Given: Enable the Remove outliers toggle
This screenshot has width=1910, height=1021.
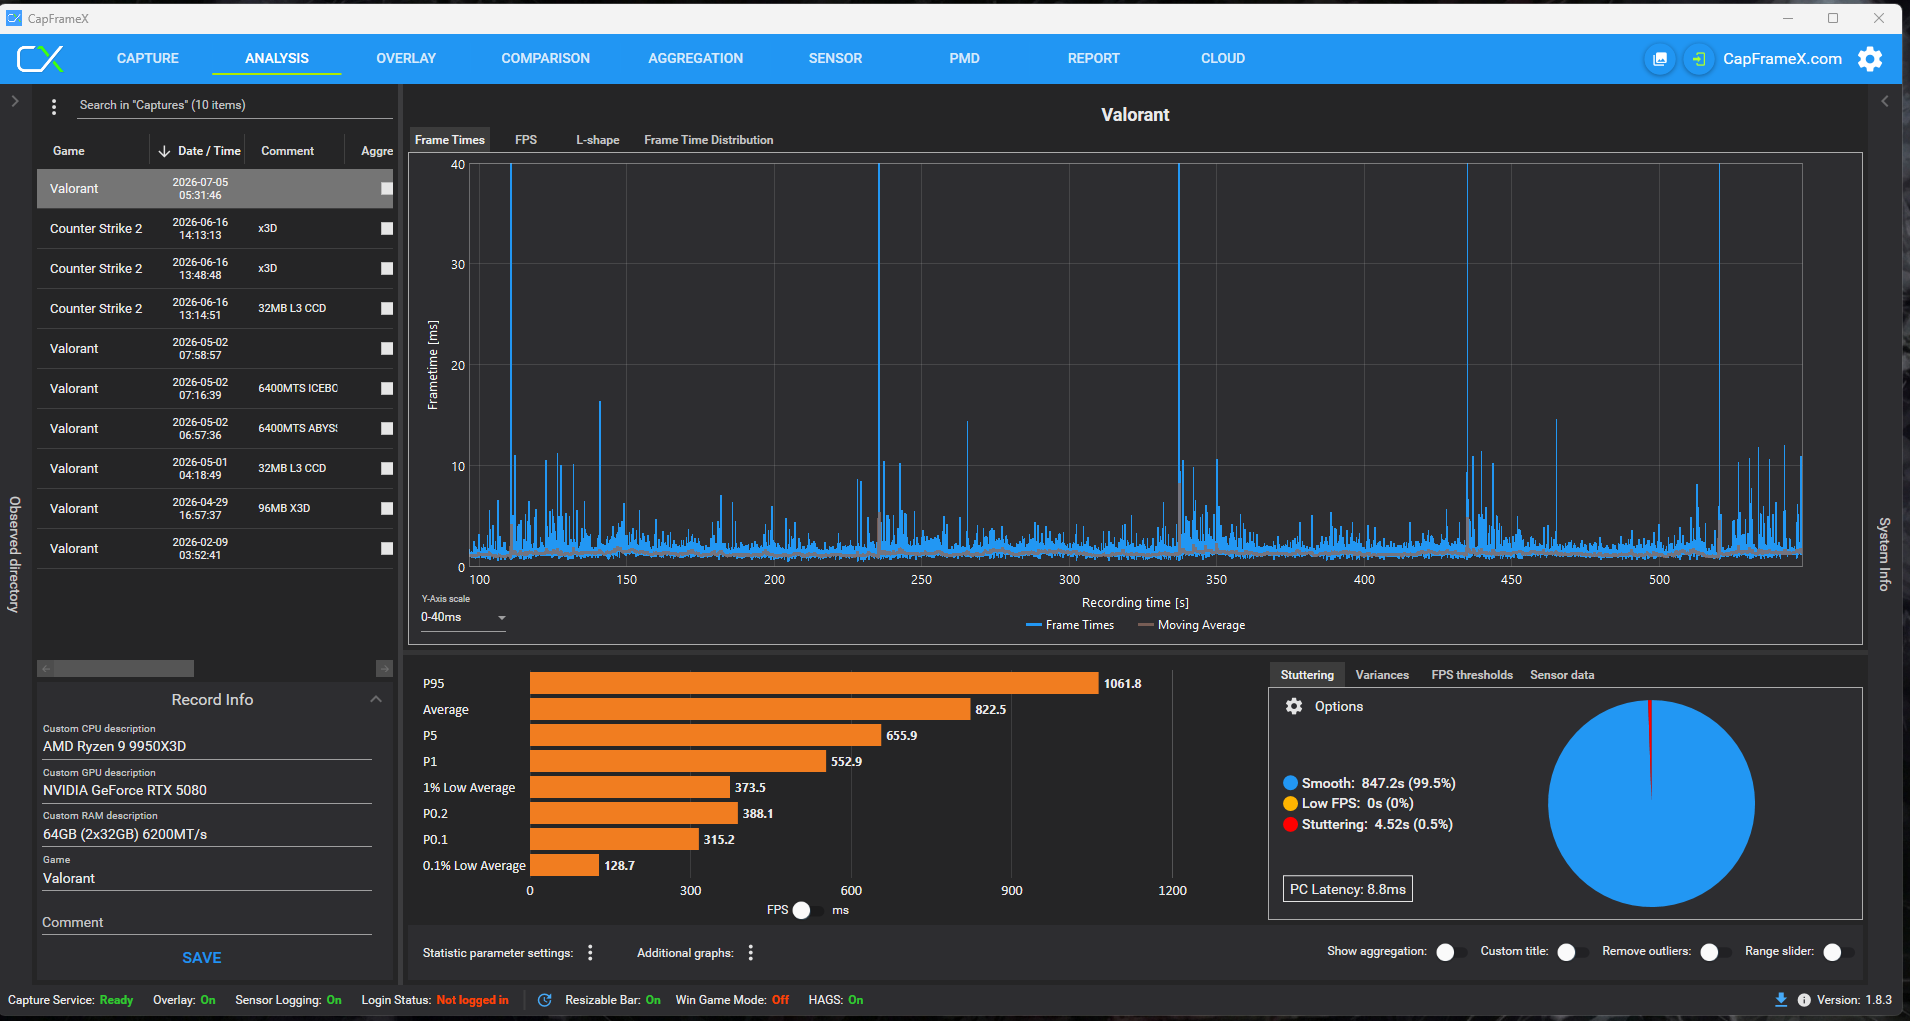Looking at the screenshot, I should point(1716,952).
